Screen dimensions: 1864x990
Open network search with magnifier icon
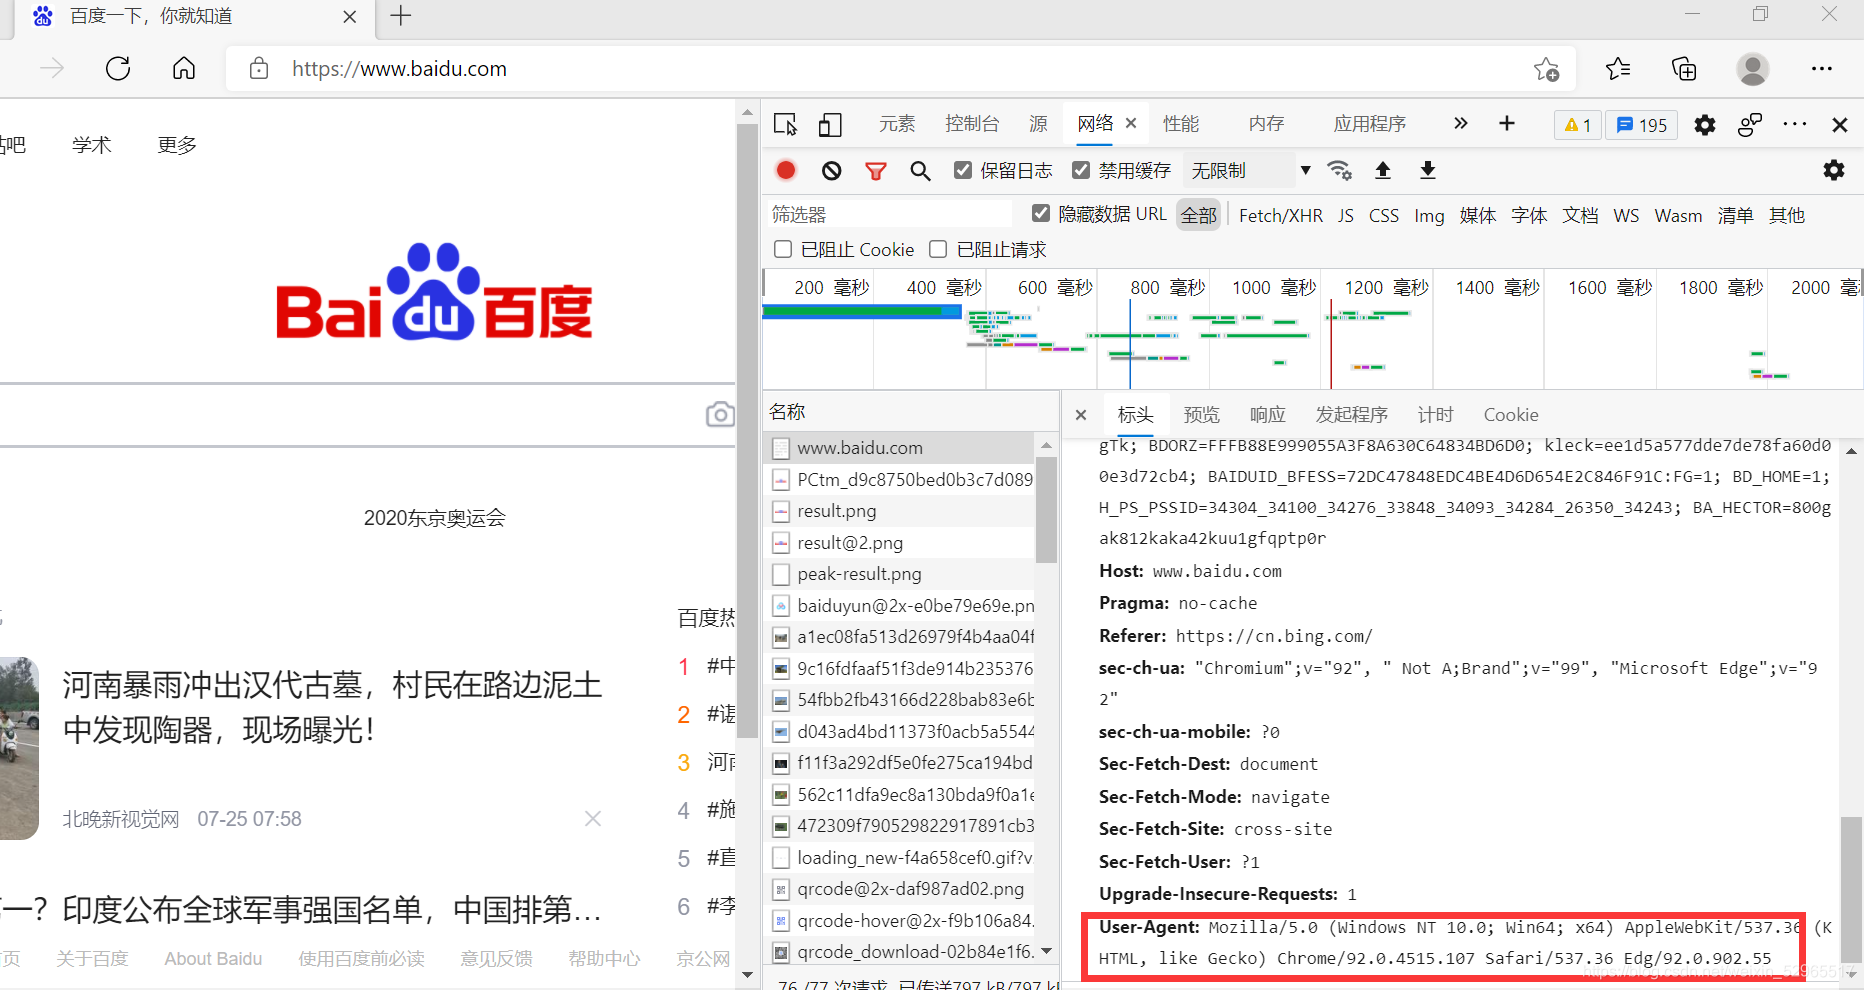point(920,171)
